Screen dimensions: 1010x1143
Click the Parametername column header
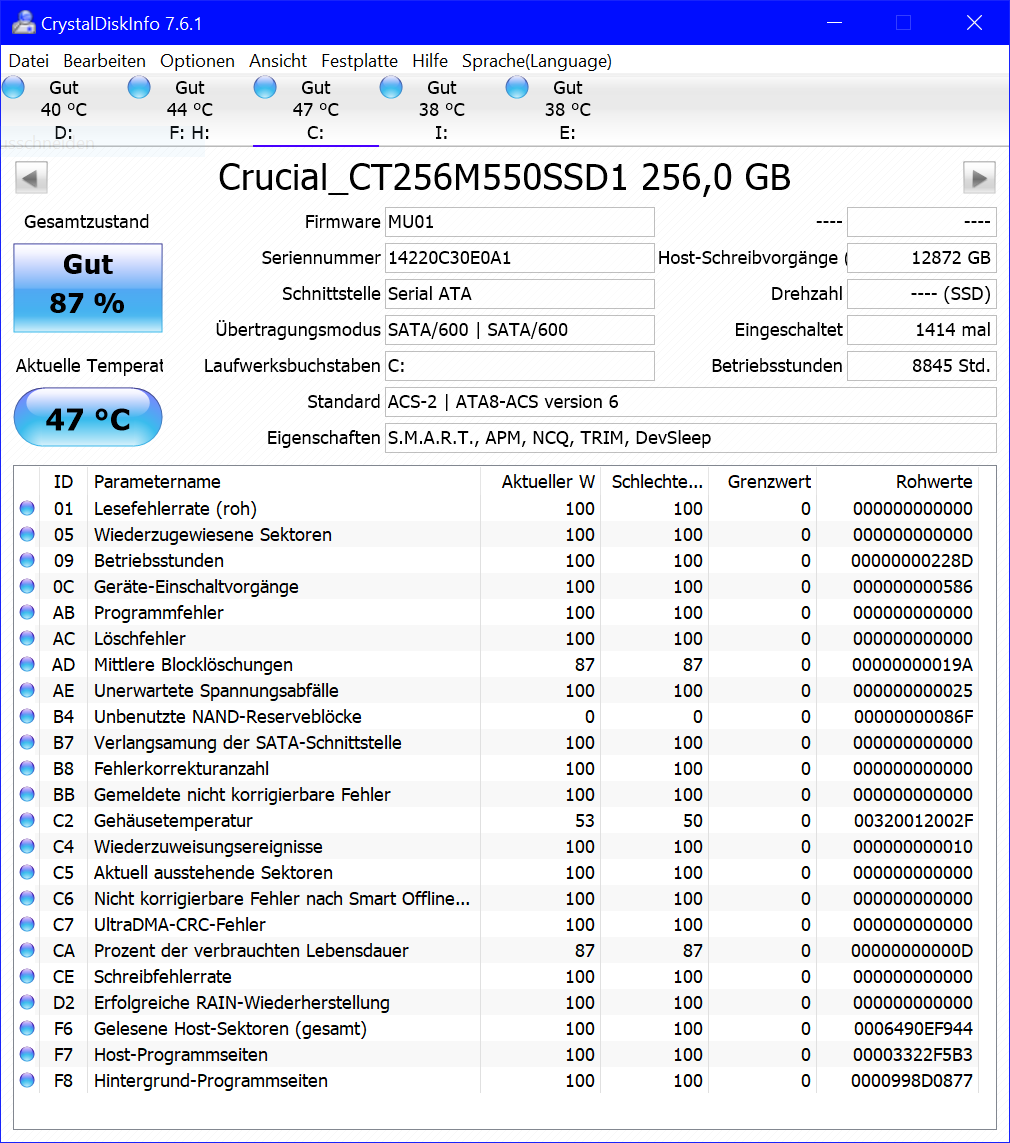point(283,482)
